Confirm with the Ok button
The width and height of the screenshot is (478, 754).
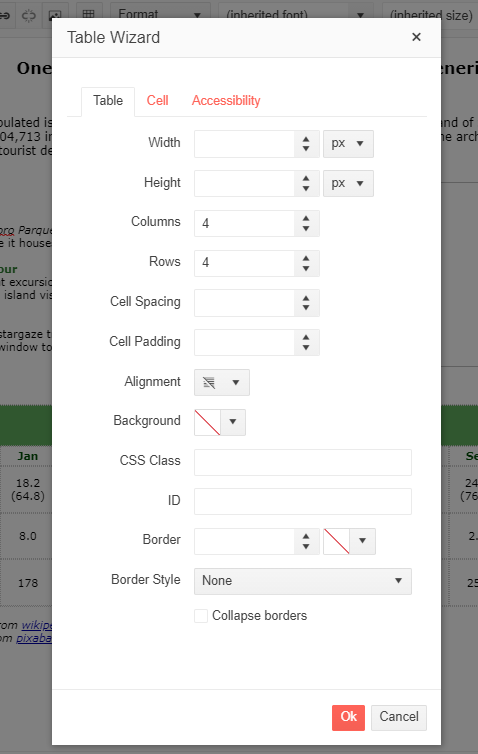pos(348,717)
